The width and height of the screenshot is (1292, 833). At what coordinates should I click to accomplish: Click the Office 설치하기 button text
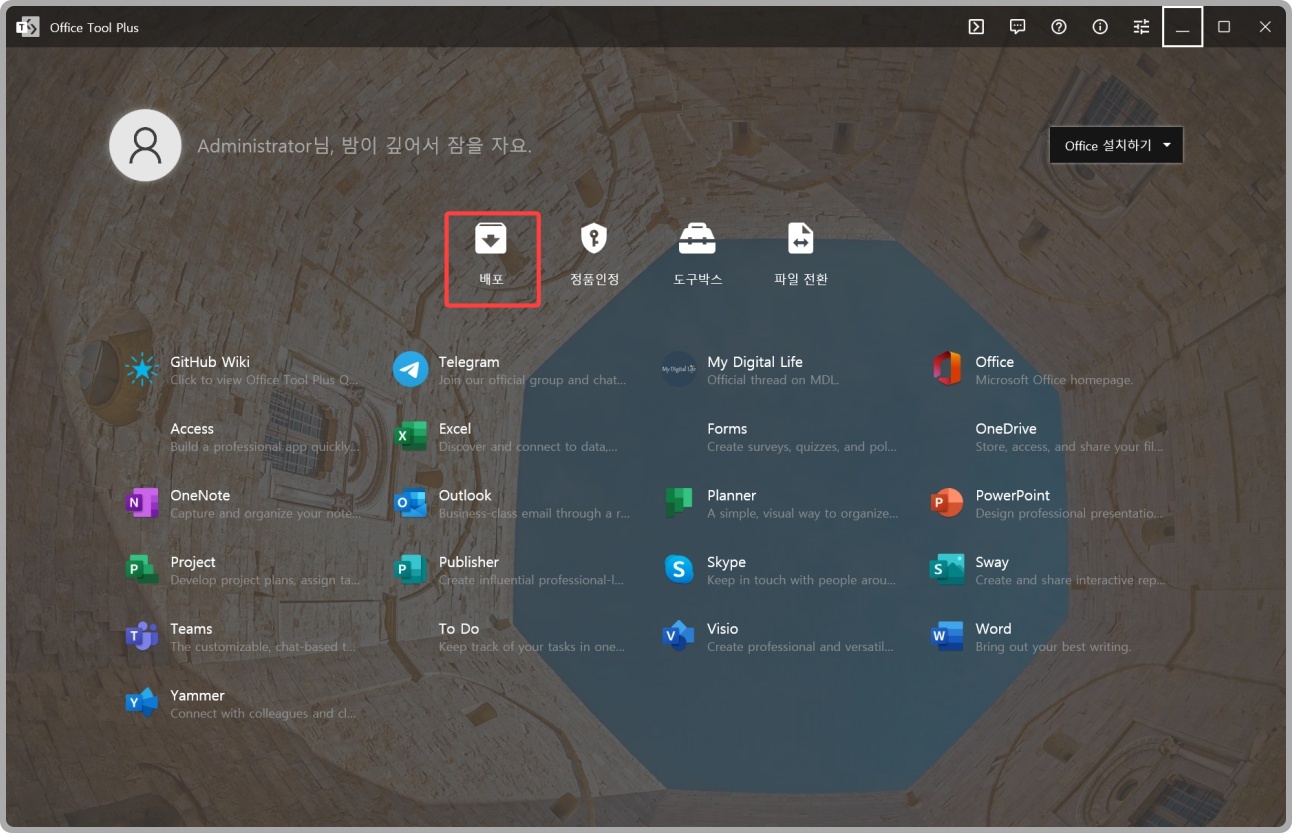pyautogui.click(x=1108, y=145)
